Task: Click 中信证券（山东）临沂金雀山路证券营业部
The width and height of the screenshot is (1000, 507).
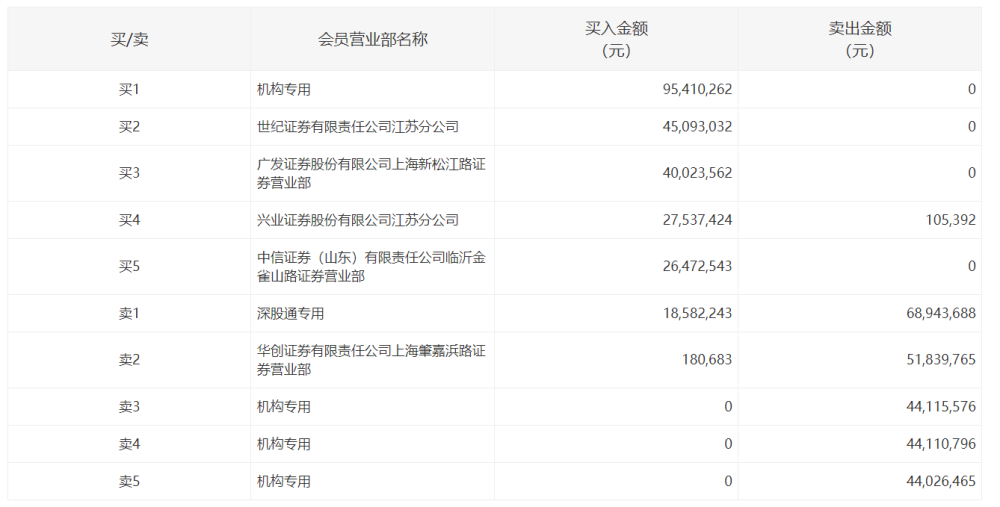Action: 371,267
